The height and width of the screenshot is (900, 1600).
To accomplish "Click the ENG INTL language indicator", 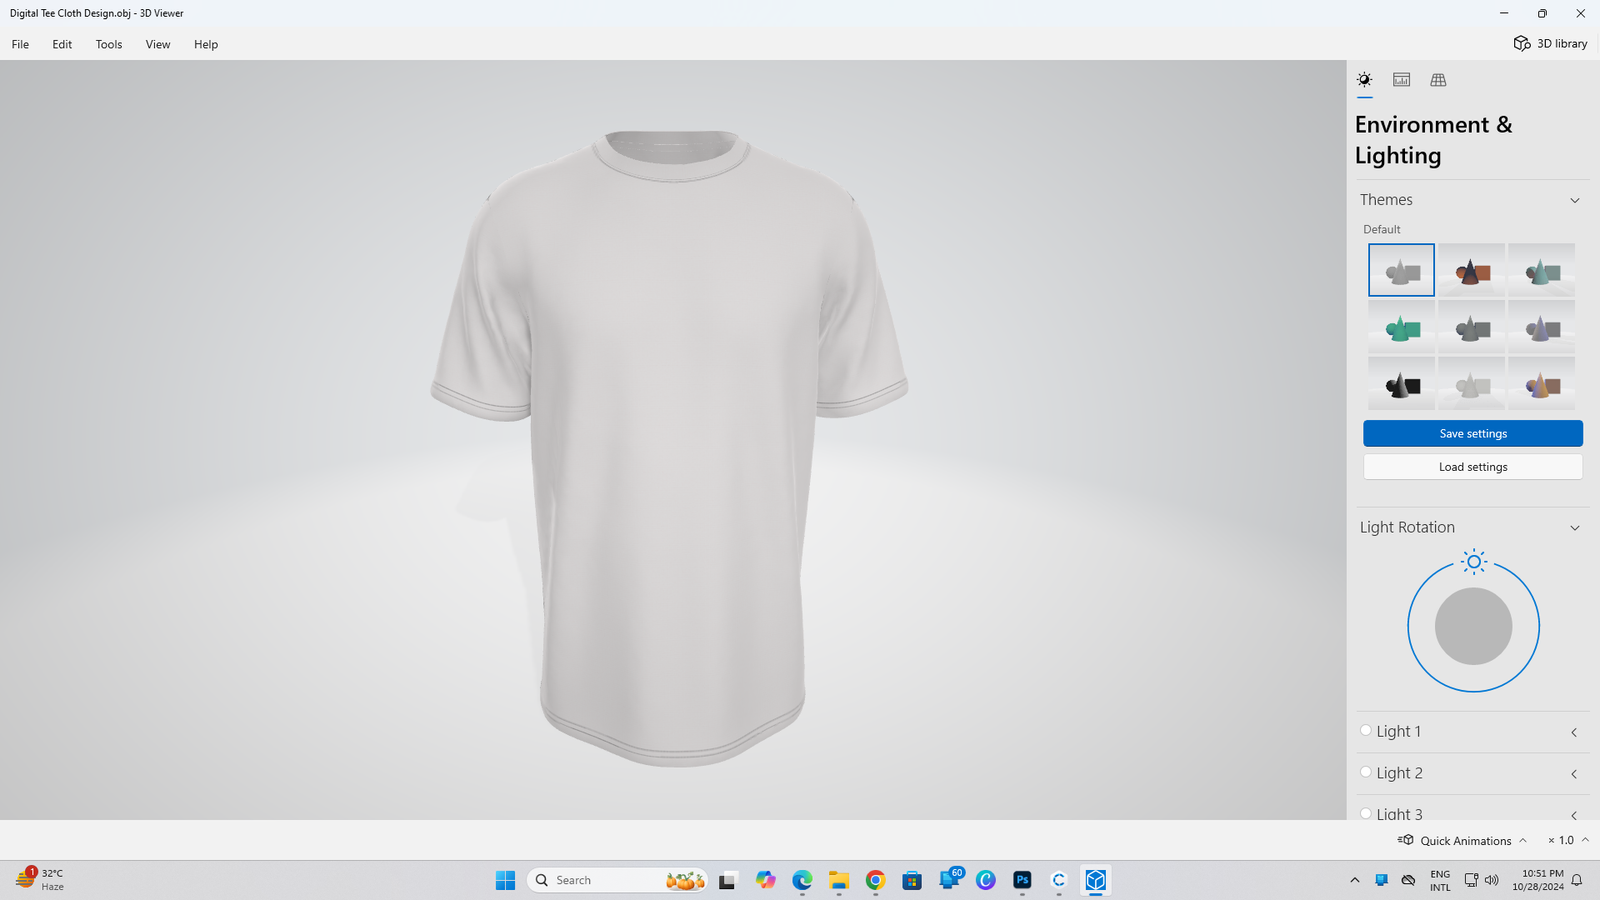I will pos(1440,880).
